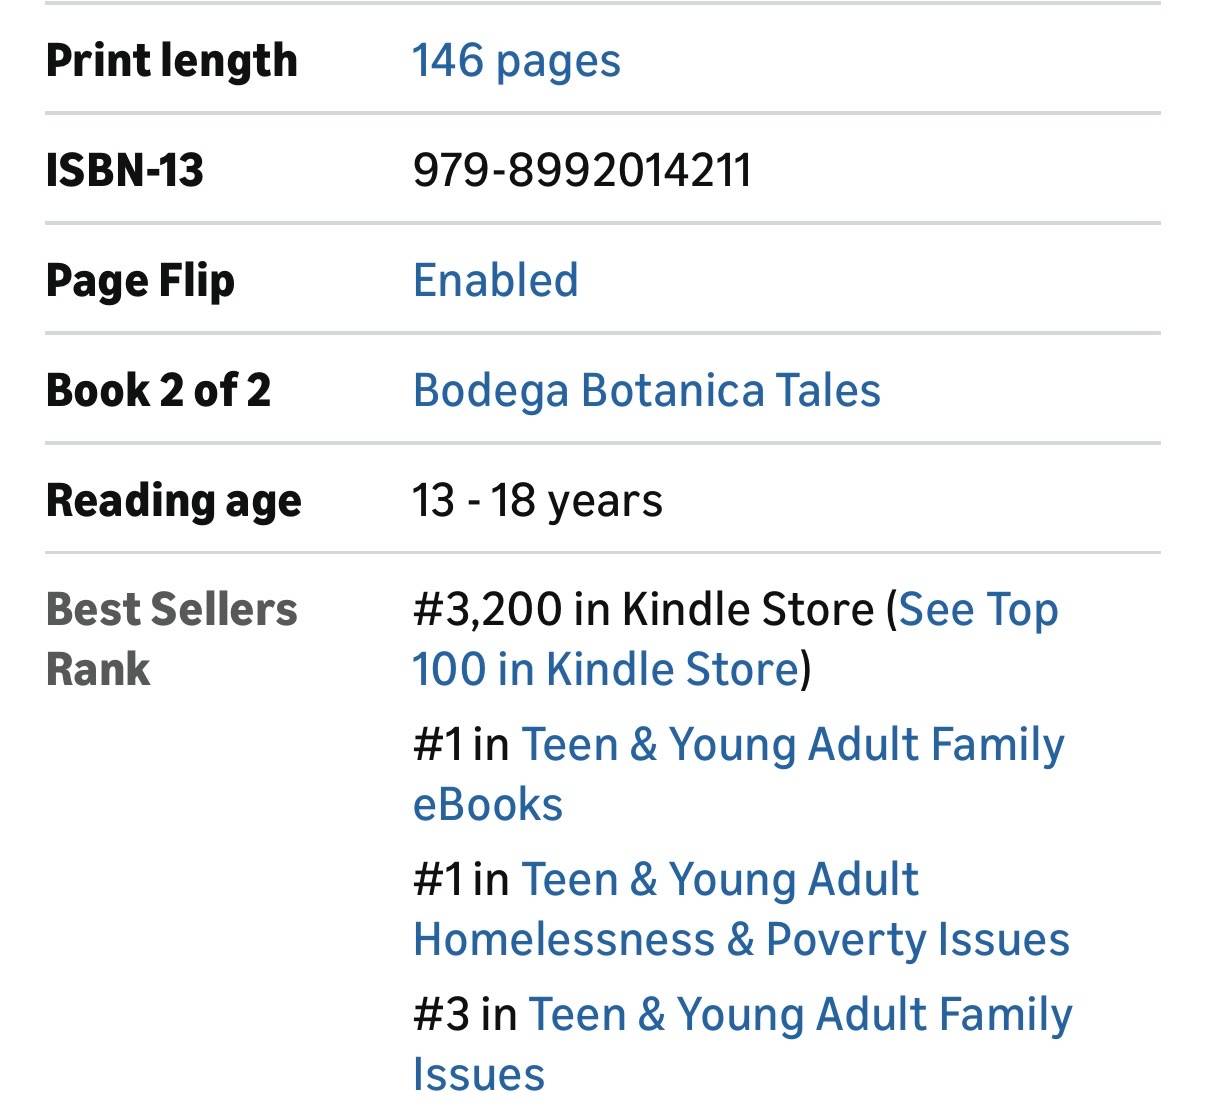This screenshot has height=1118, width=1206.
Task: Click the #3 rank number text
Action: click(x=441, y=1015)
